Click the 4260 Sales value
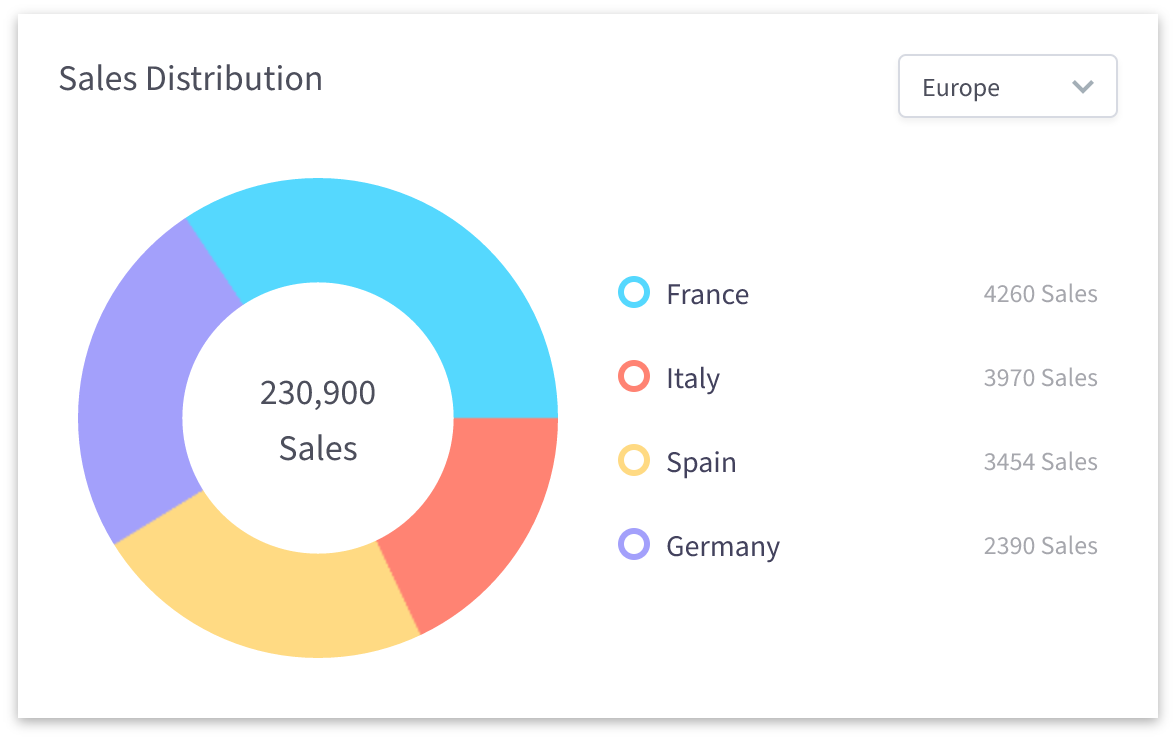Image resolution: width=1176 pixels, height=740 pixels. [x=1040, y=294]
